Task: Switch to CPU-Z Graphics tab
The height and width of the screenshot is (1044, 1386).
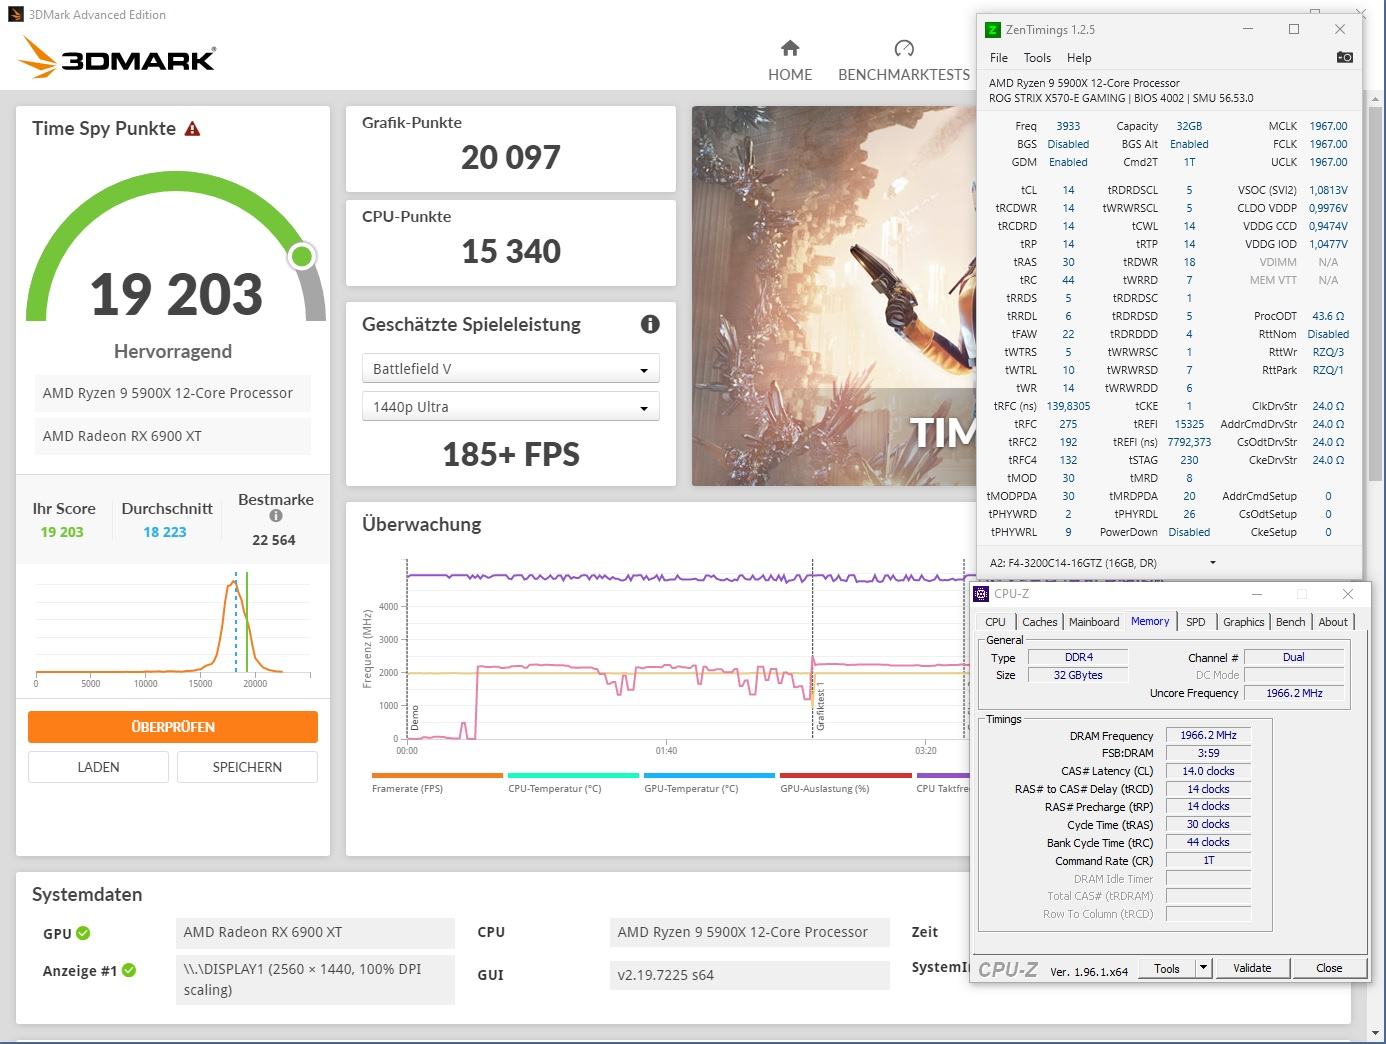Action: tap(1244, 622)
